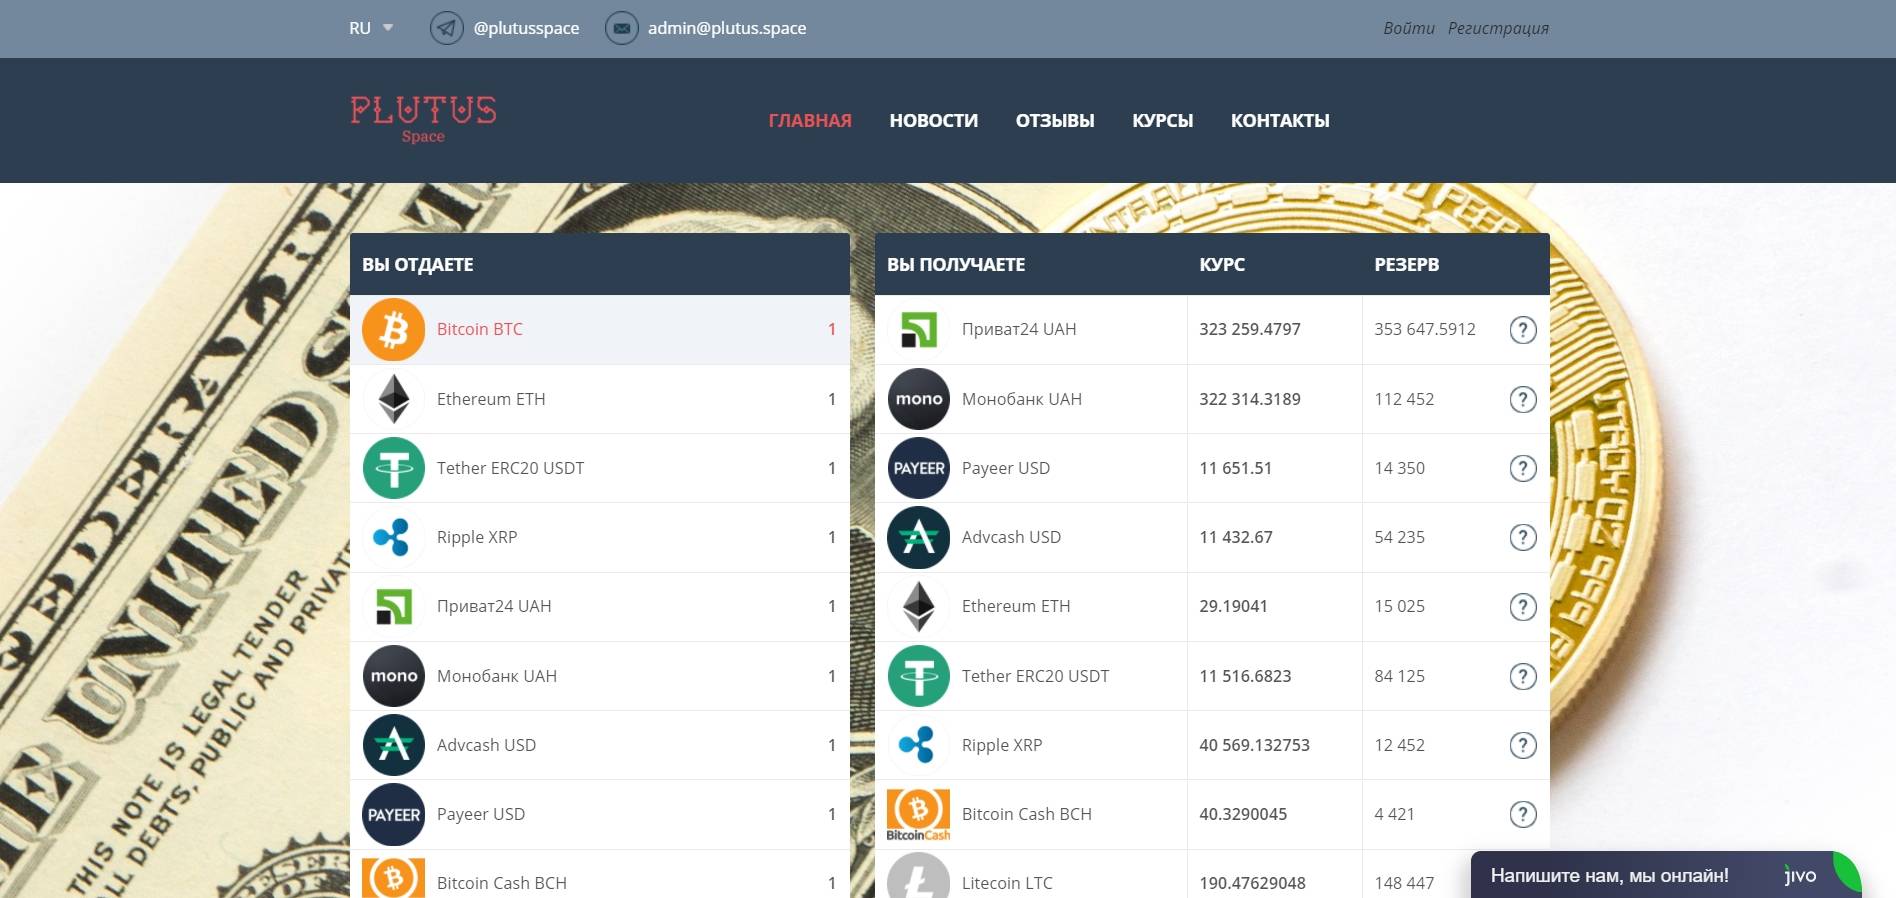The image size is (1896, 898).
Task: Click rate value 322 314.3189
Action: click(x=1250, y=399)
